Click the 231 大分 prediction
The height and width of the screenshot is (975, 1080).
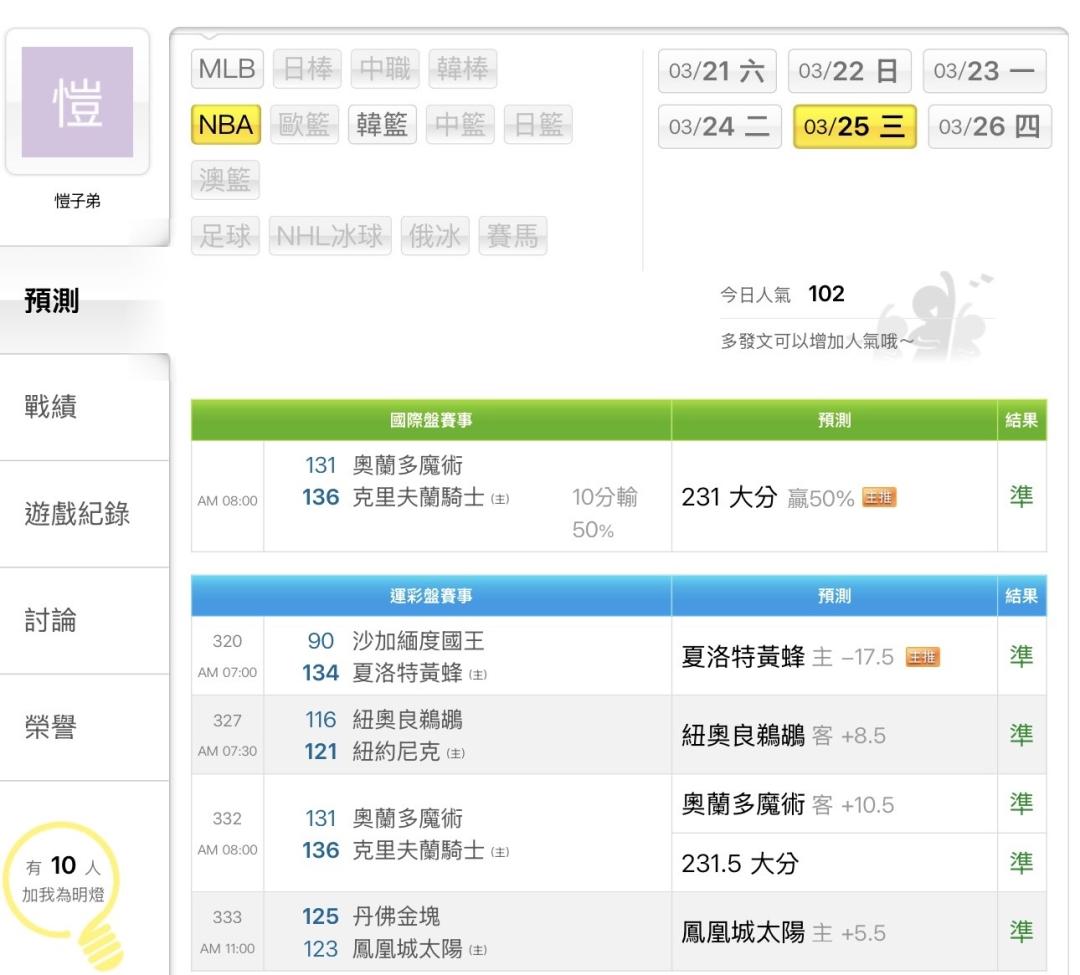pos(729,497)
